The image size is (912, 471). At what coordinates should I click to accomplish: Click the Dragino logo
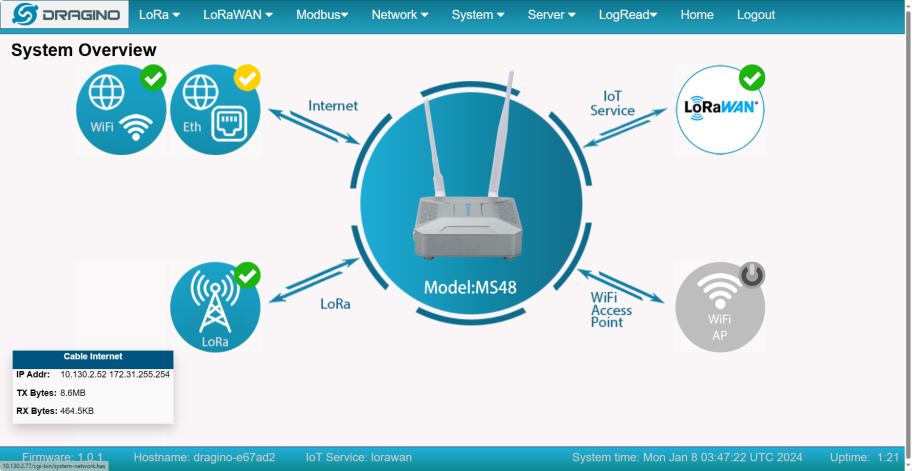point(65,15)
